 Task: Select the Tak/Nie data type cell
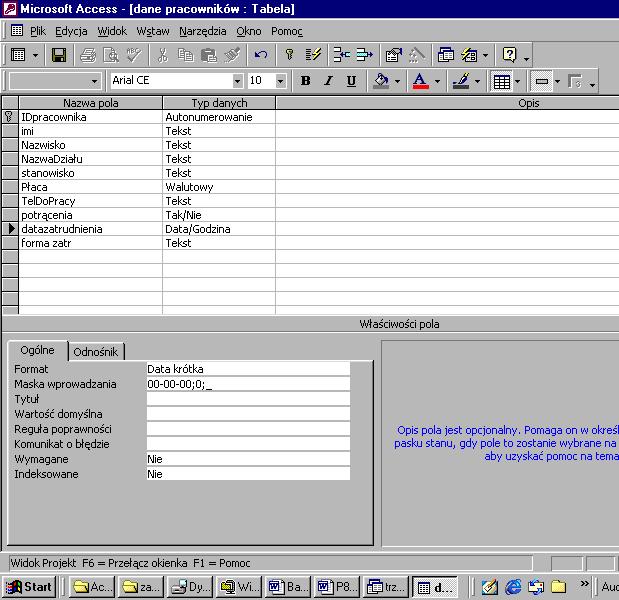(219, 215)
